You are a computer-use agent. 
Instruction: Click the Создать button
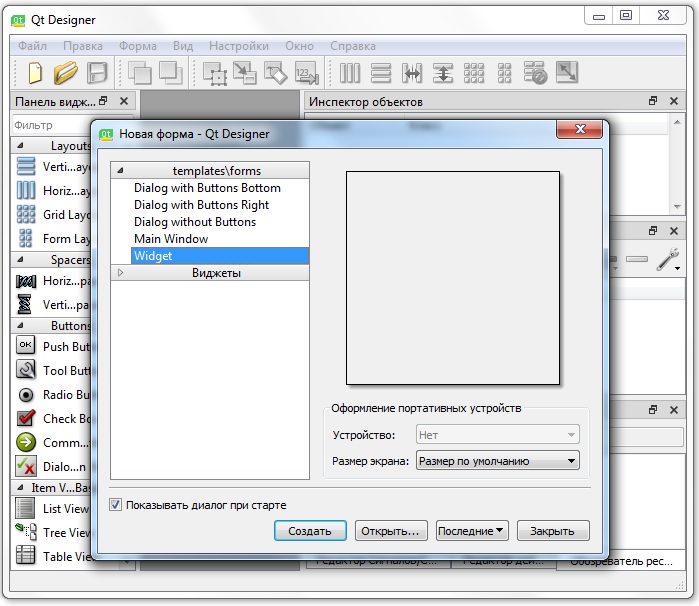[x=310, y=531]
